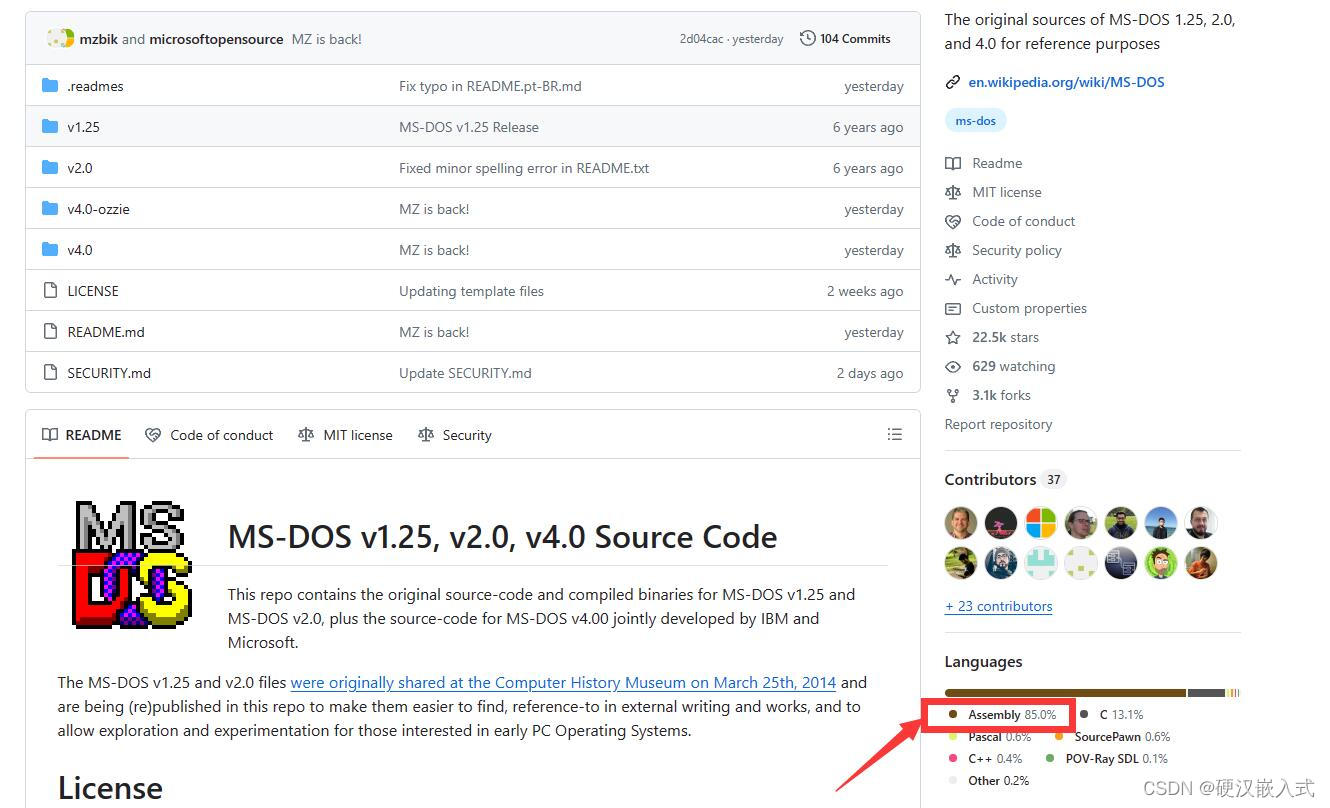Click the SECURITY.md file icon
Screen dimensions: 1330x808
[50, 373]
